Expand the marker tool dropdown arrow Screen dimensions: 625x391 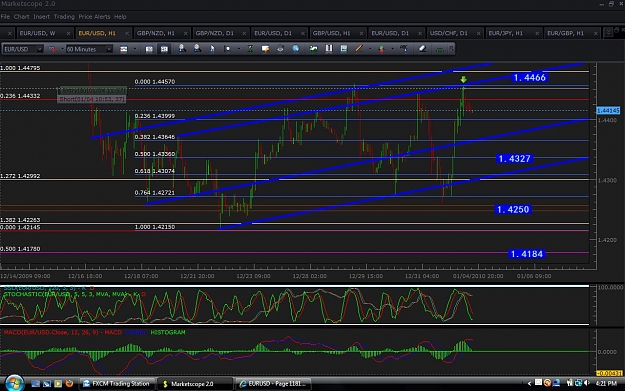tap(393, 49)
